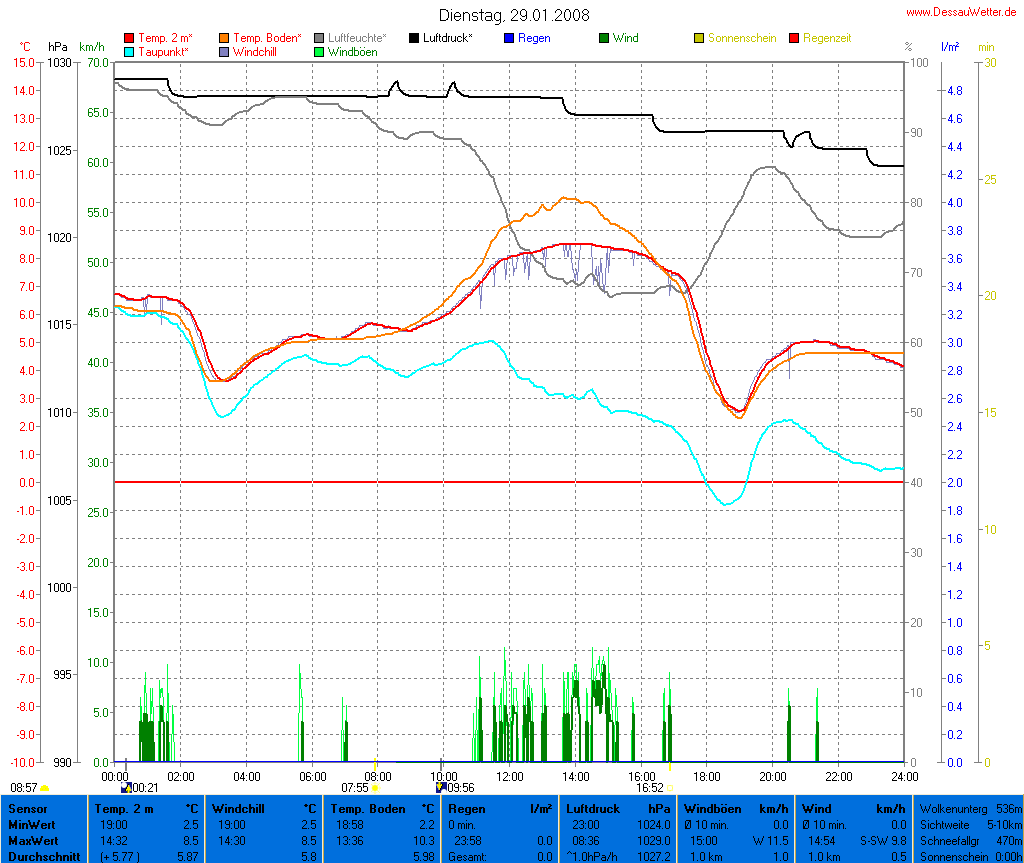Click the 12:00 label on time axis
1024x863 pixels.
(x=509, y=776)
